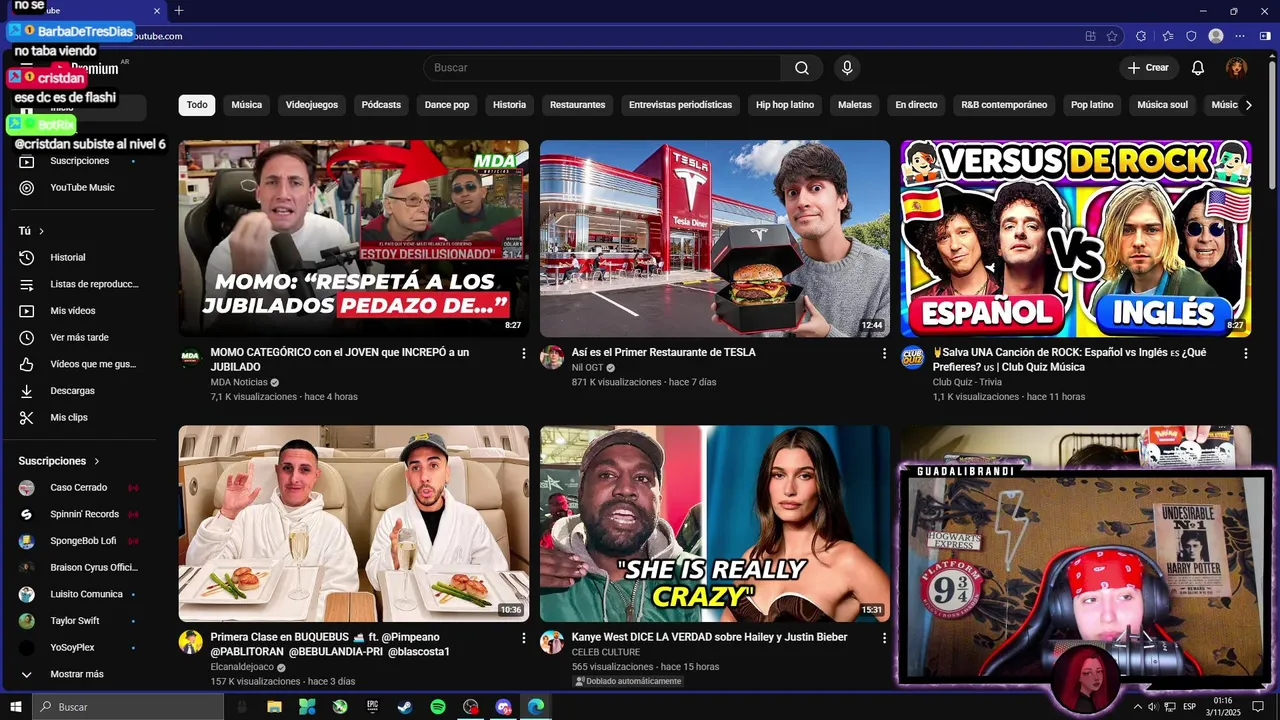This screenshot has width=1280, height=720.
Task: Click the Club Quiz channel avatar
Action: 912,357
